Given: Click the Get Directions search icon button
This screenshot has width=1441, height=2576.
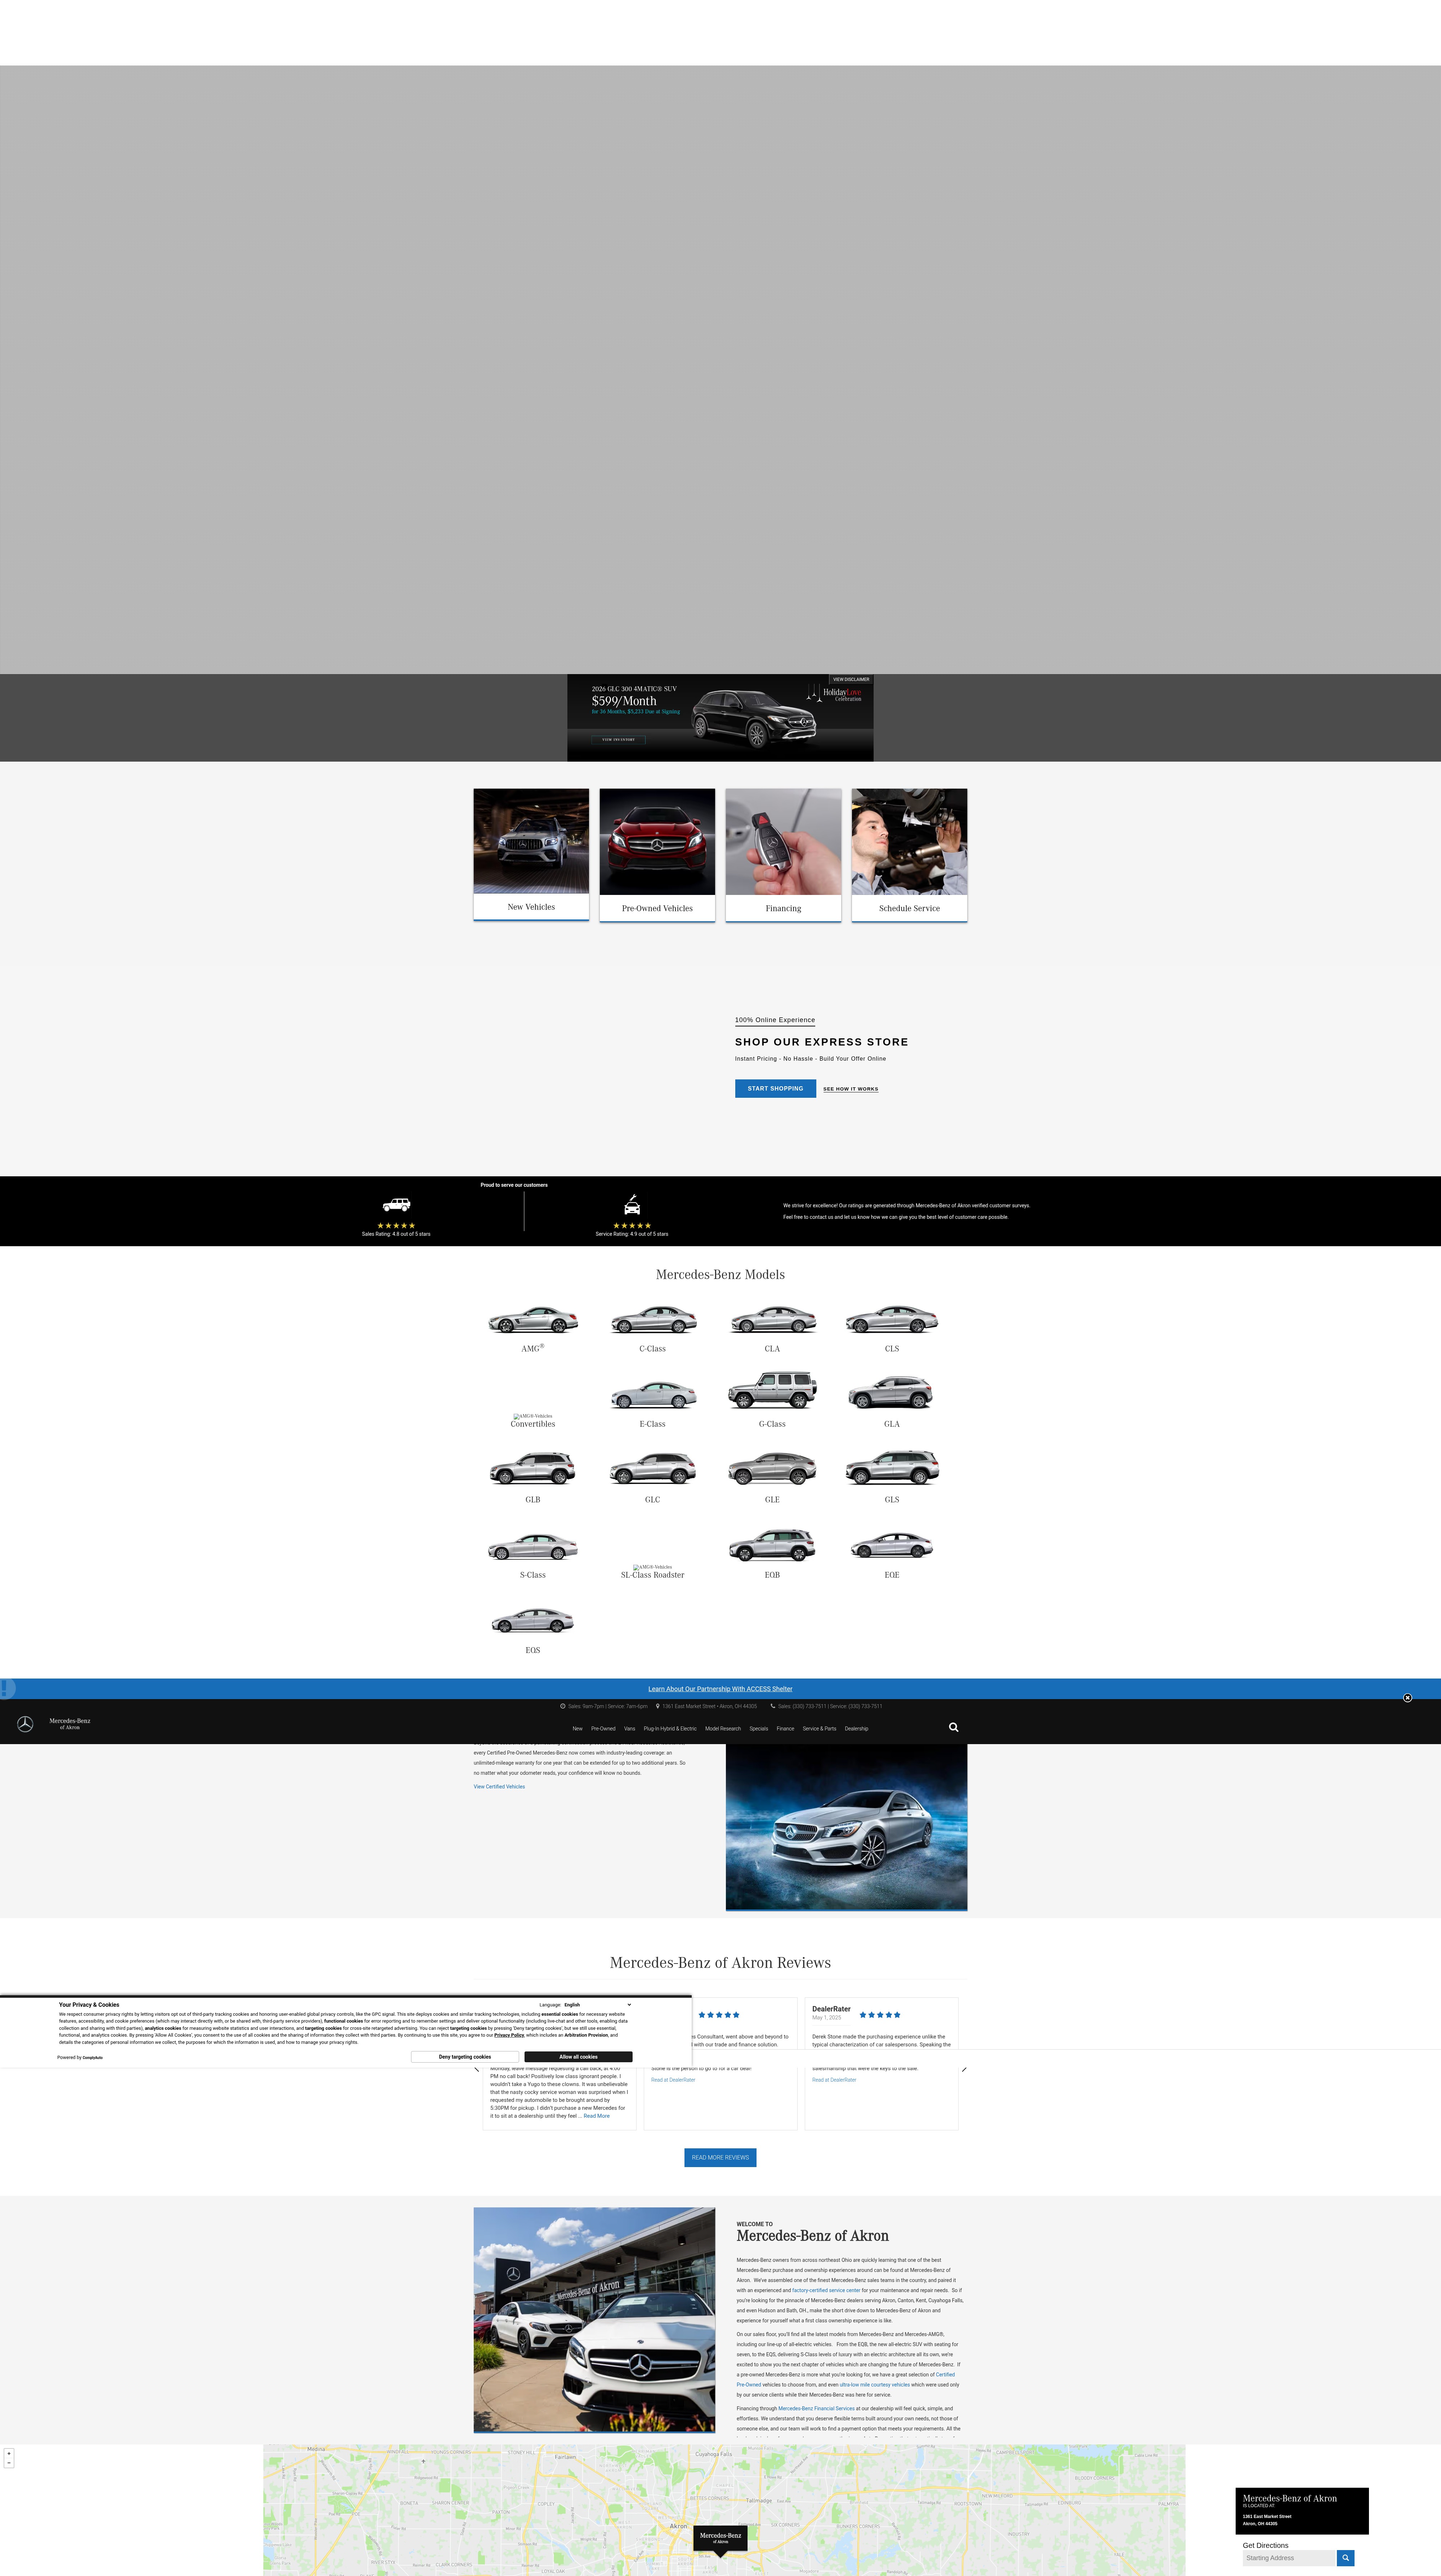Looking at the screenshot, I should coord(1345,2558).
